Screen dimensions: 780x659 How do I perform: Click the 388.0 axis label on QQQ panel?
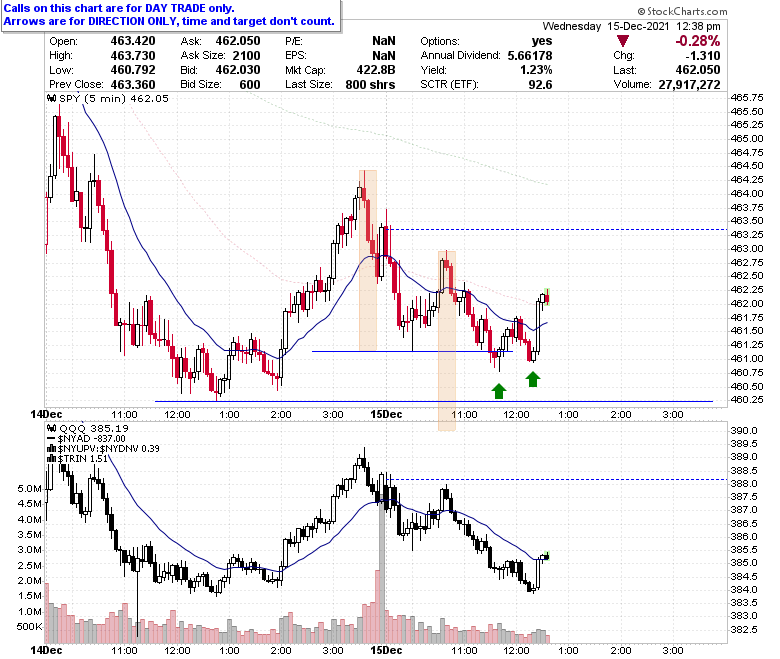coord(744,483)
